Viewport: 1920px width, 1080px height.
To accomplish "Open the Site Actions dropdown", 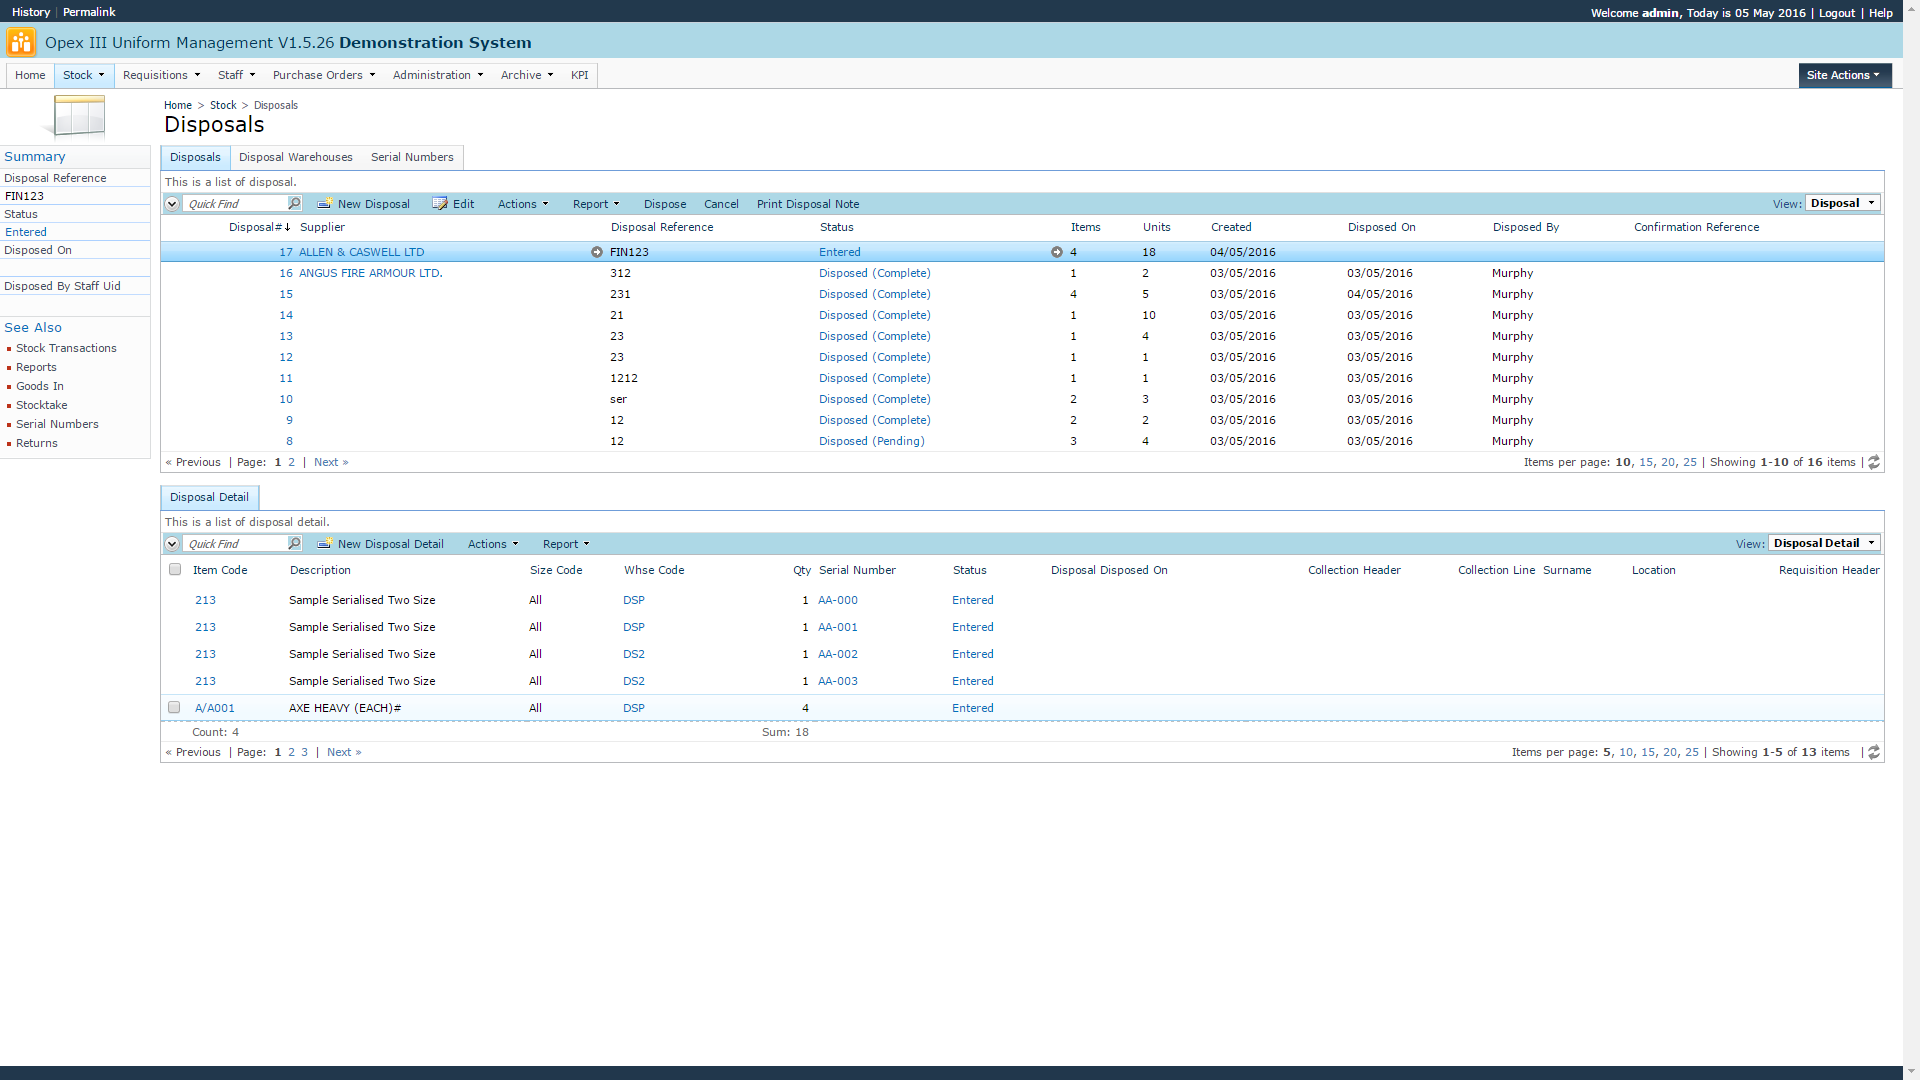I will pos(1843,75).
